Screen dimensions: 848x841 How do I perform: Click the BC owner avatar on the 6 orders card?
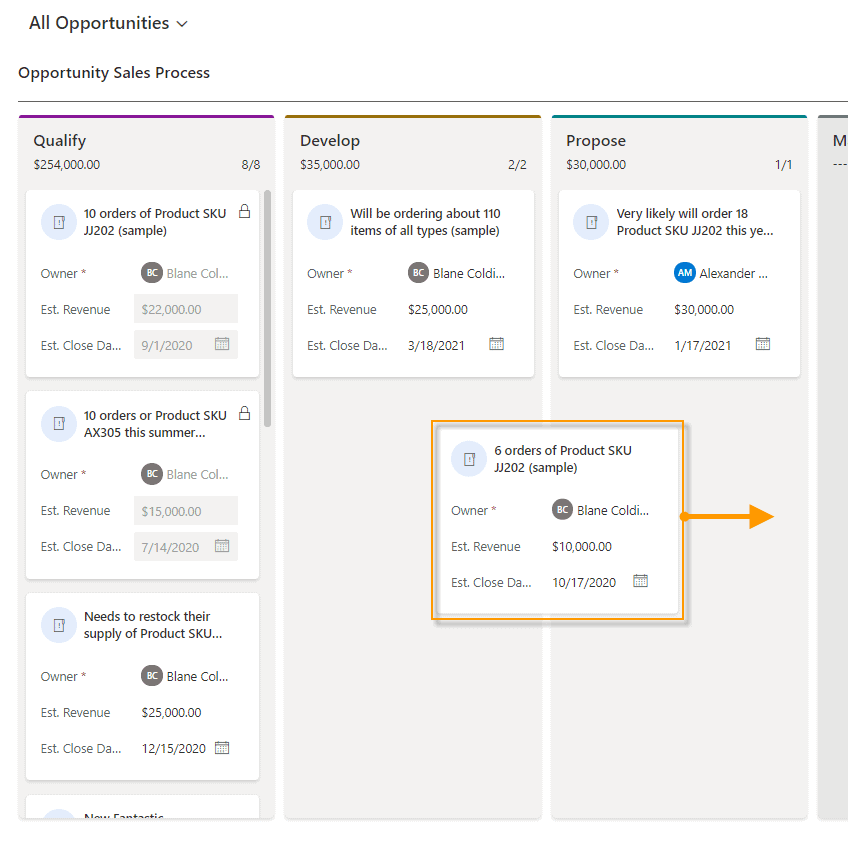click(562, 509)
